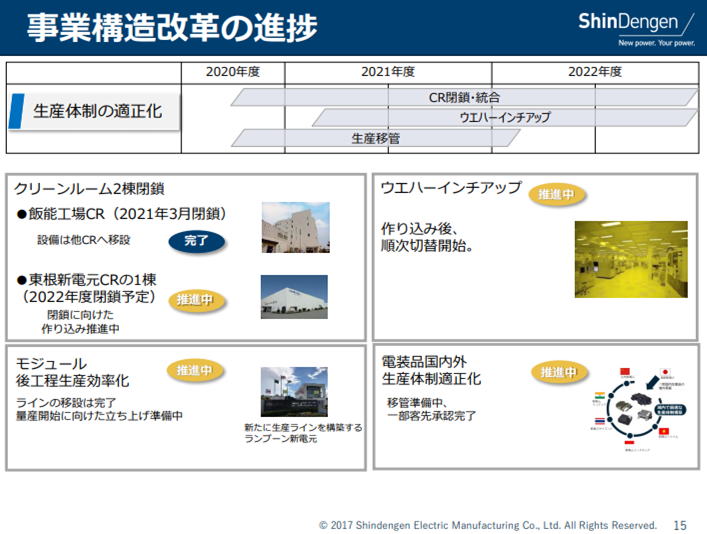The height and width of the screenshot is (534, 707).
Task: Select the 生産移管 timeline bar
Action: 376,138
